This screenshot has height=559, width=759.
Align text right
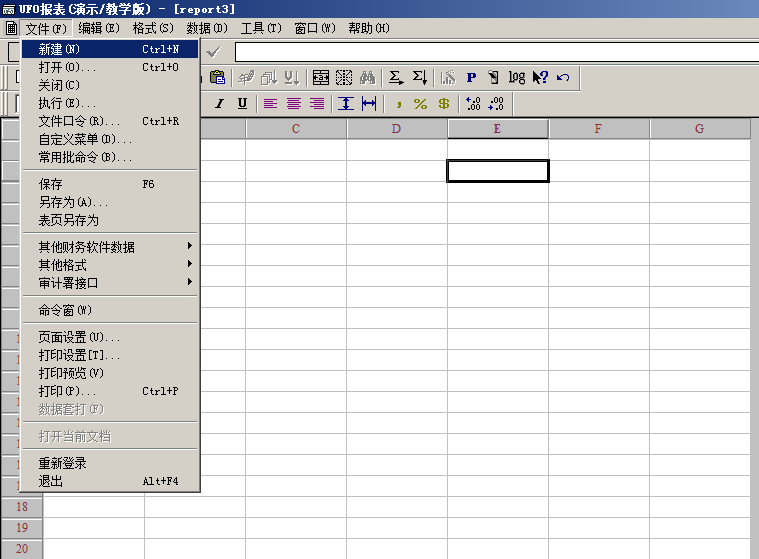coord(317,104)
